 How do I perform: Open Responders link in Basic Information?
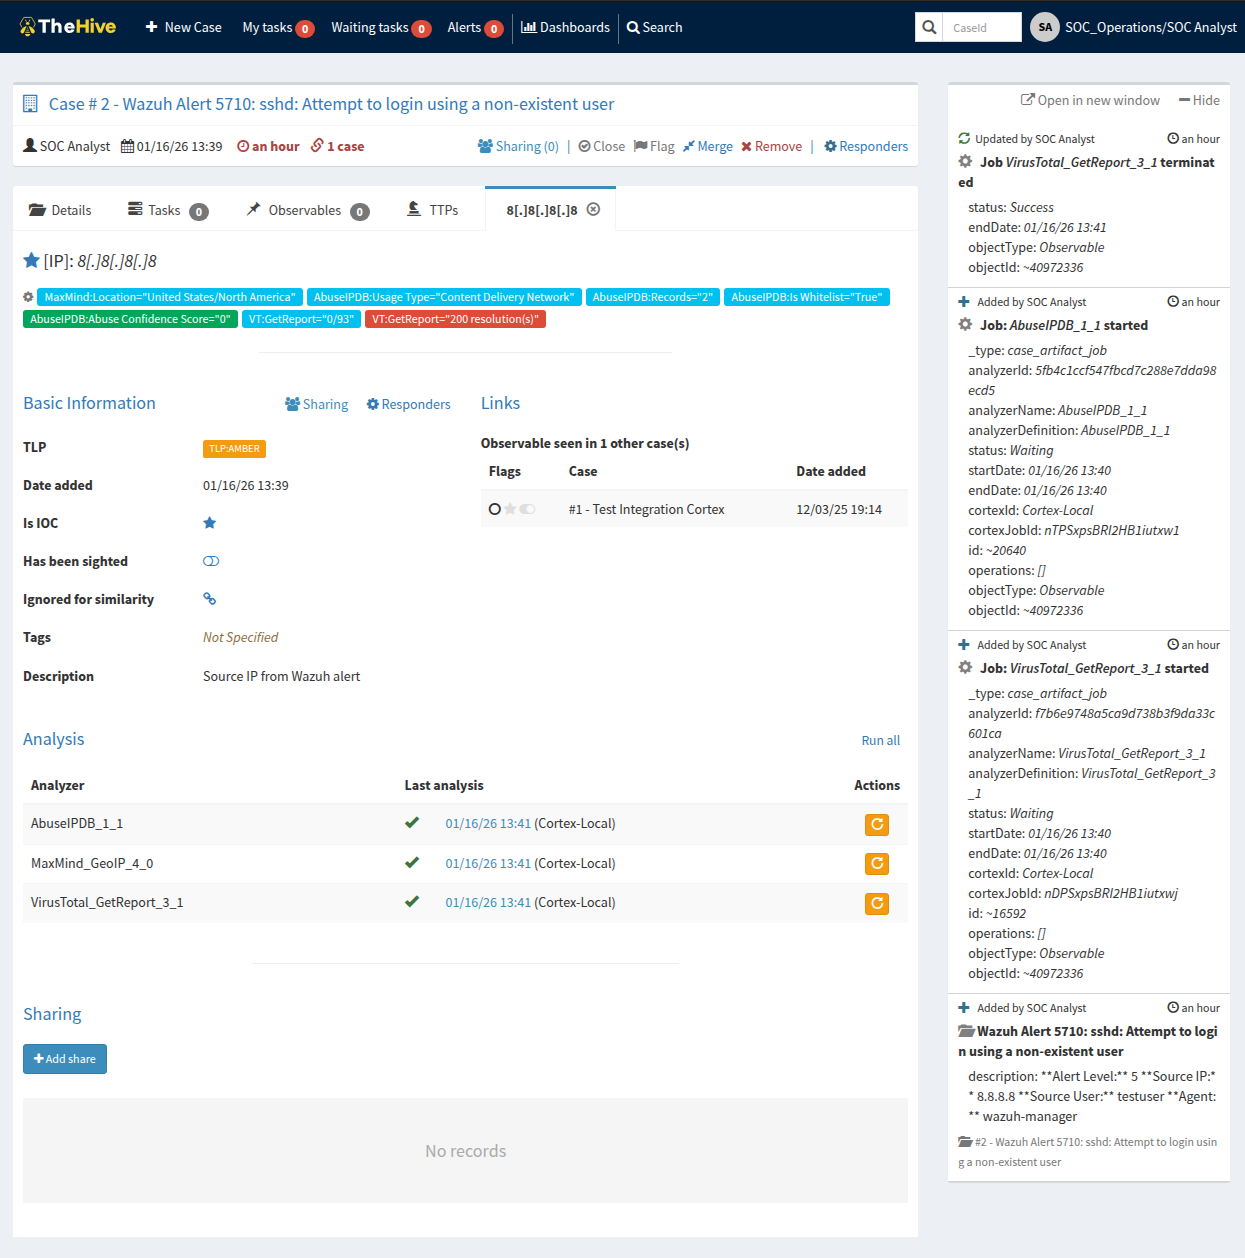click(x=409, y=404)
